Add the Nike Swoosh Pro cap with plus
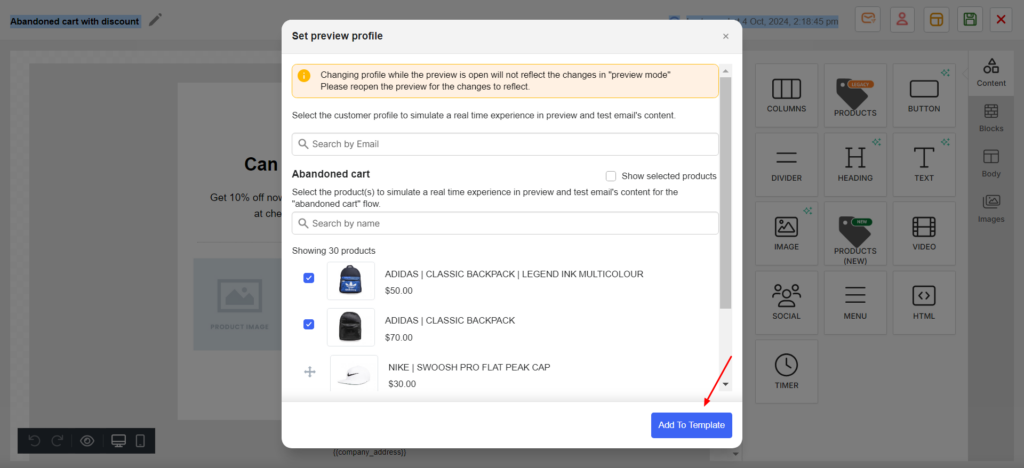The image size is (1024, 468). 309,372
